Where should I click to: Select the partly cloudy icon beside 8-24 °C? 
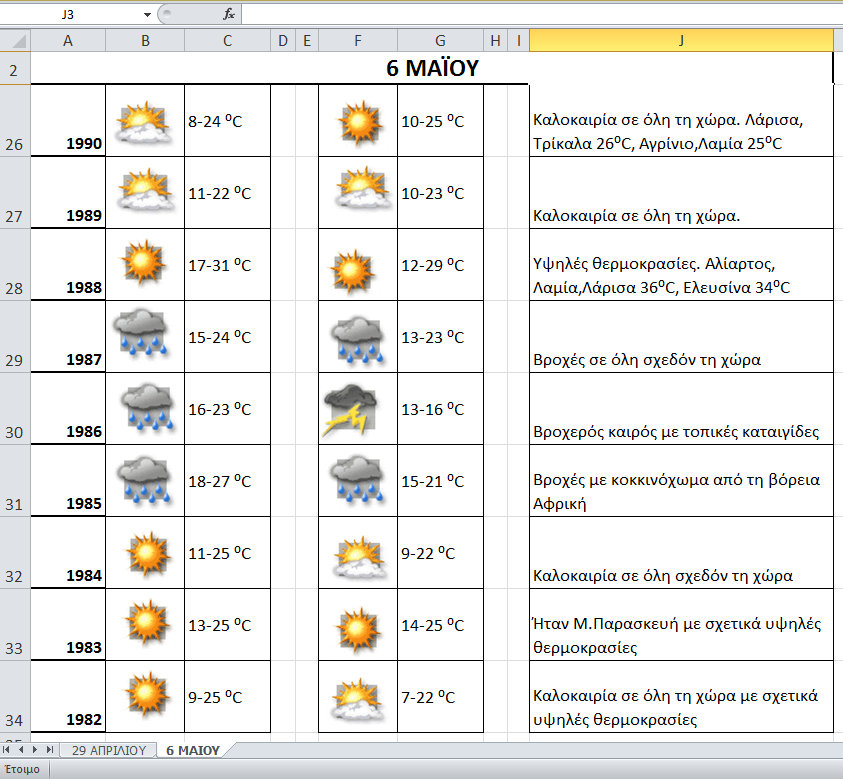[x=144, y=121]
